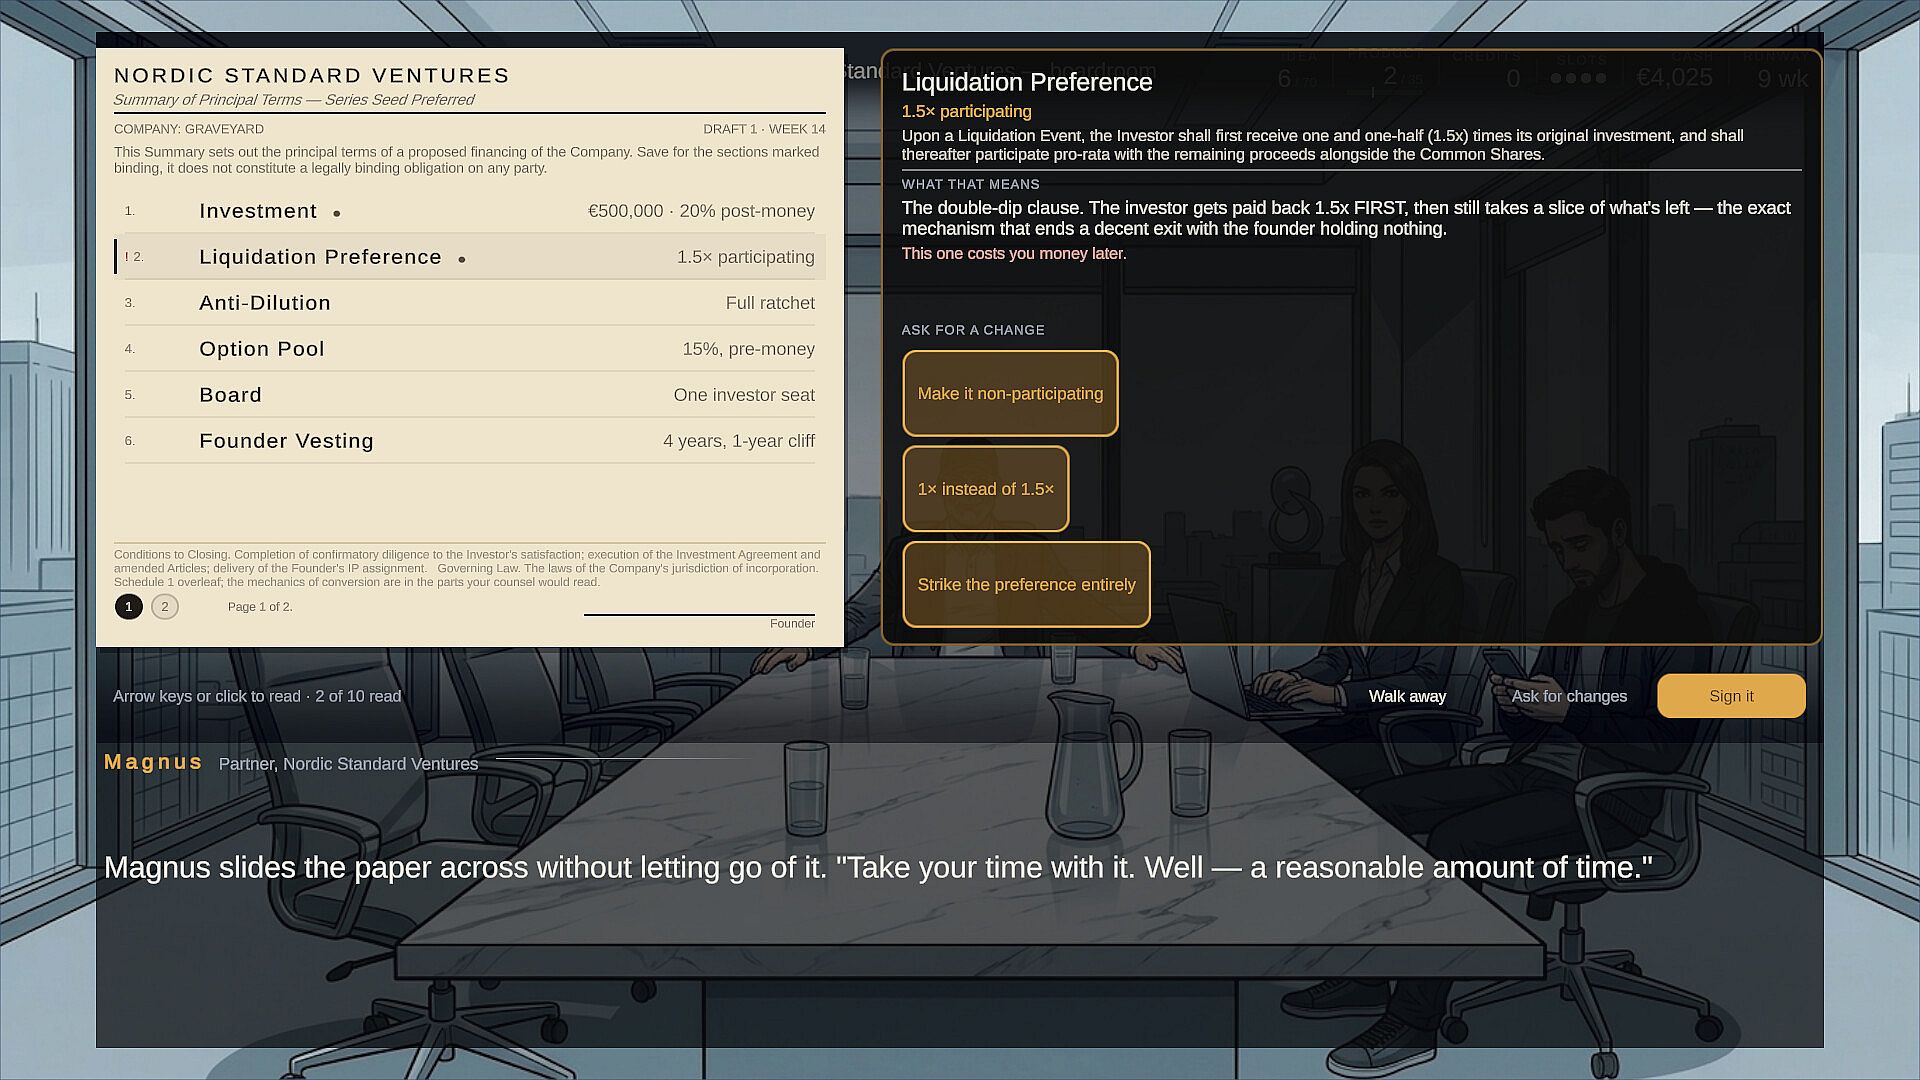Screen dimensions: 1920x1080
Task: Click the Full ratchet value
Action: 770,303
